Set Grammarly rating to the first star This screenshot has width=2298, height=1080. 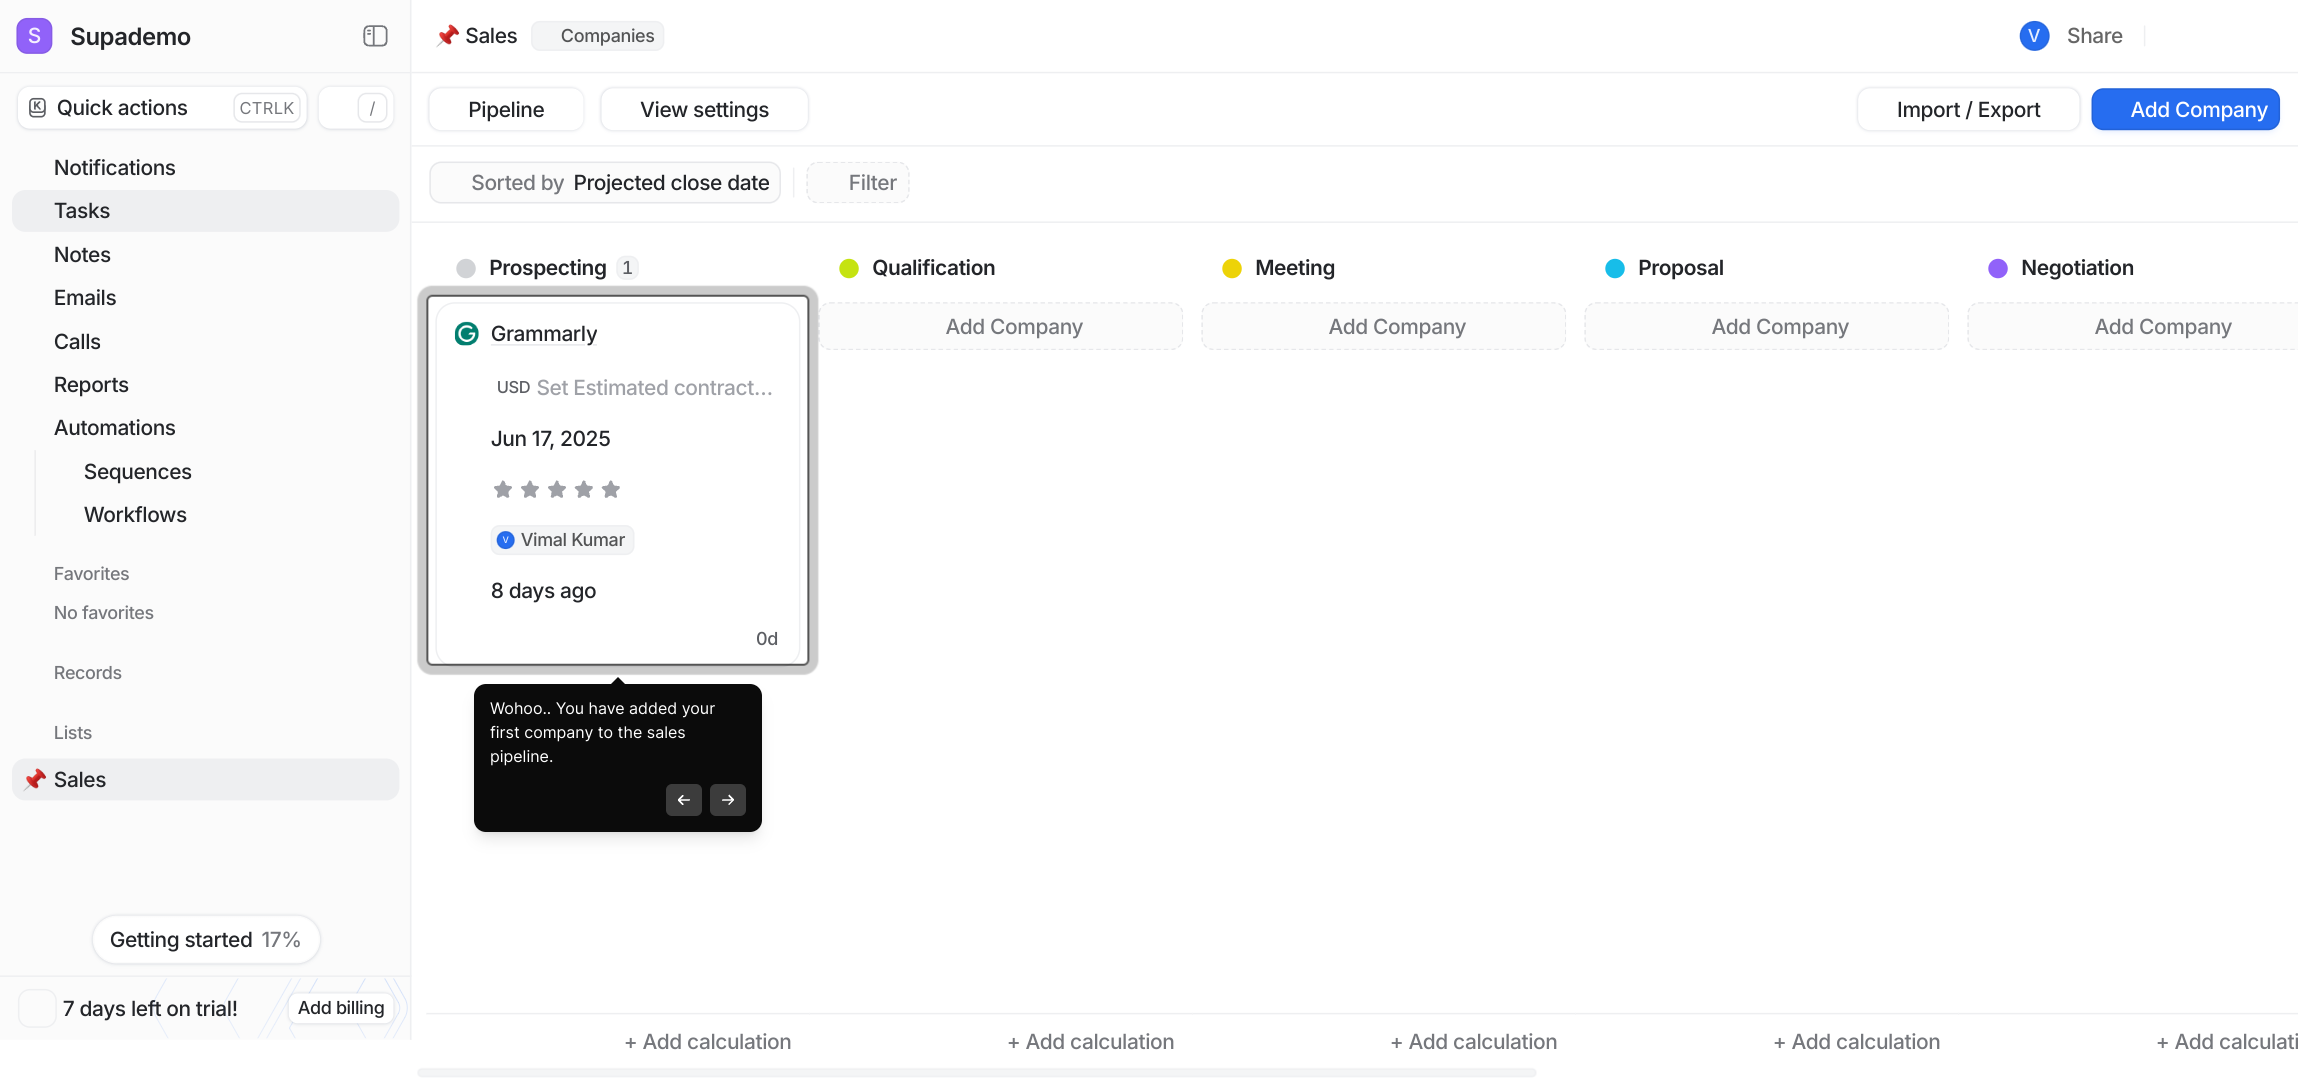tap(503, 489)
